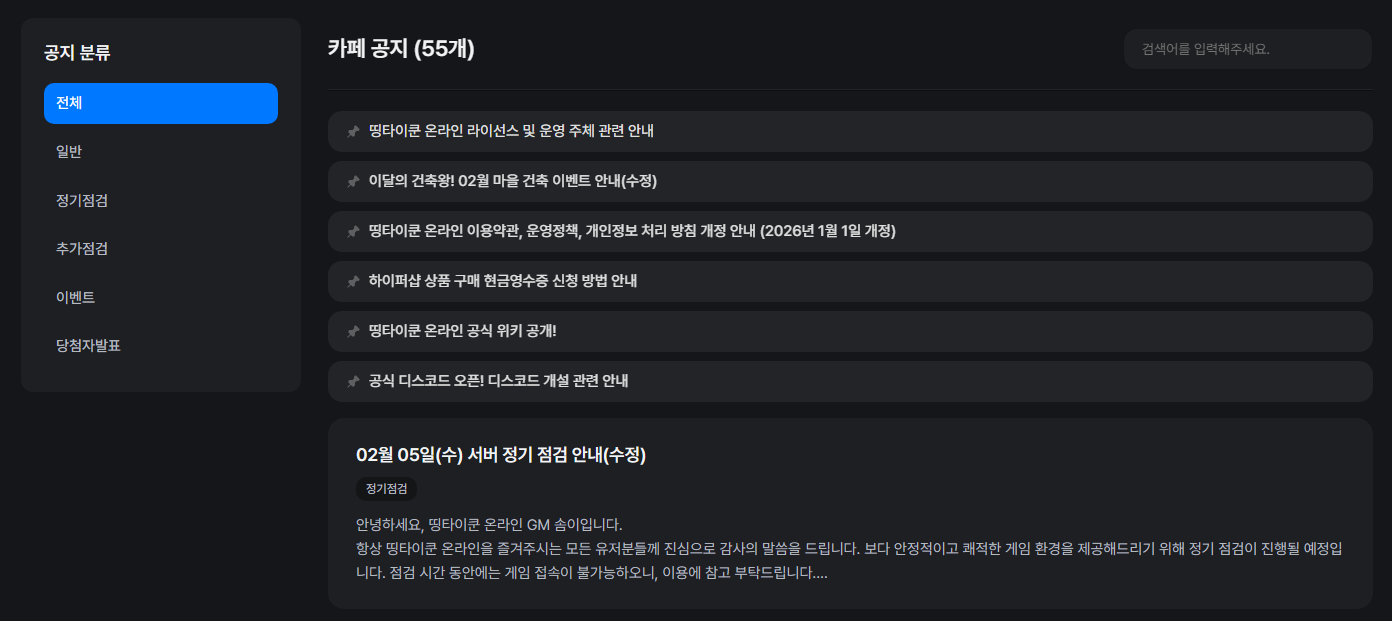
Task: Focus the 검색어를 입력해주세요 search field
Action: 1247,49
